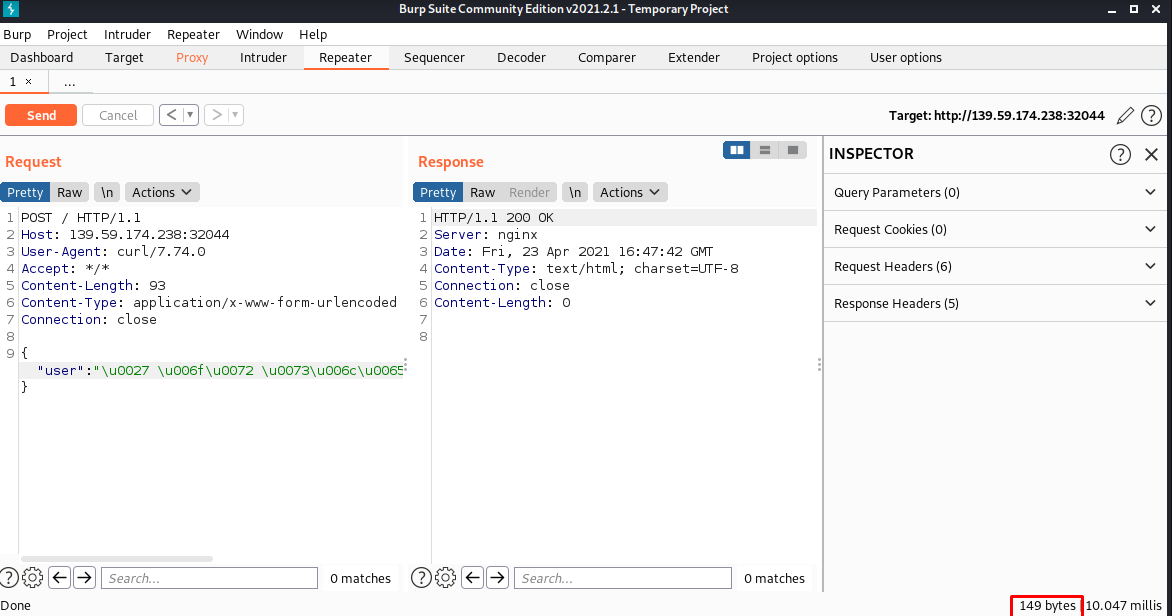The image size is (1172, 616).
Task: Click the pencil icon to edit target
Action: pos(1125,116)
